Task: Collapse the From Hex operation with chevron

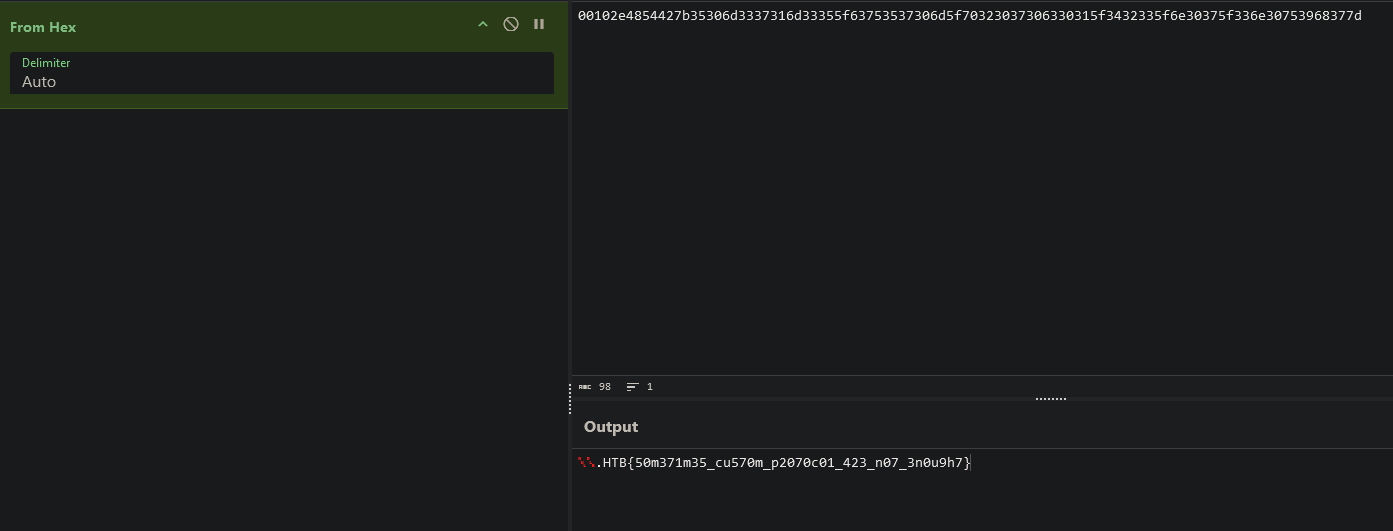Action: (483, 24)
